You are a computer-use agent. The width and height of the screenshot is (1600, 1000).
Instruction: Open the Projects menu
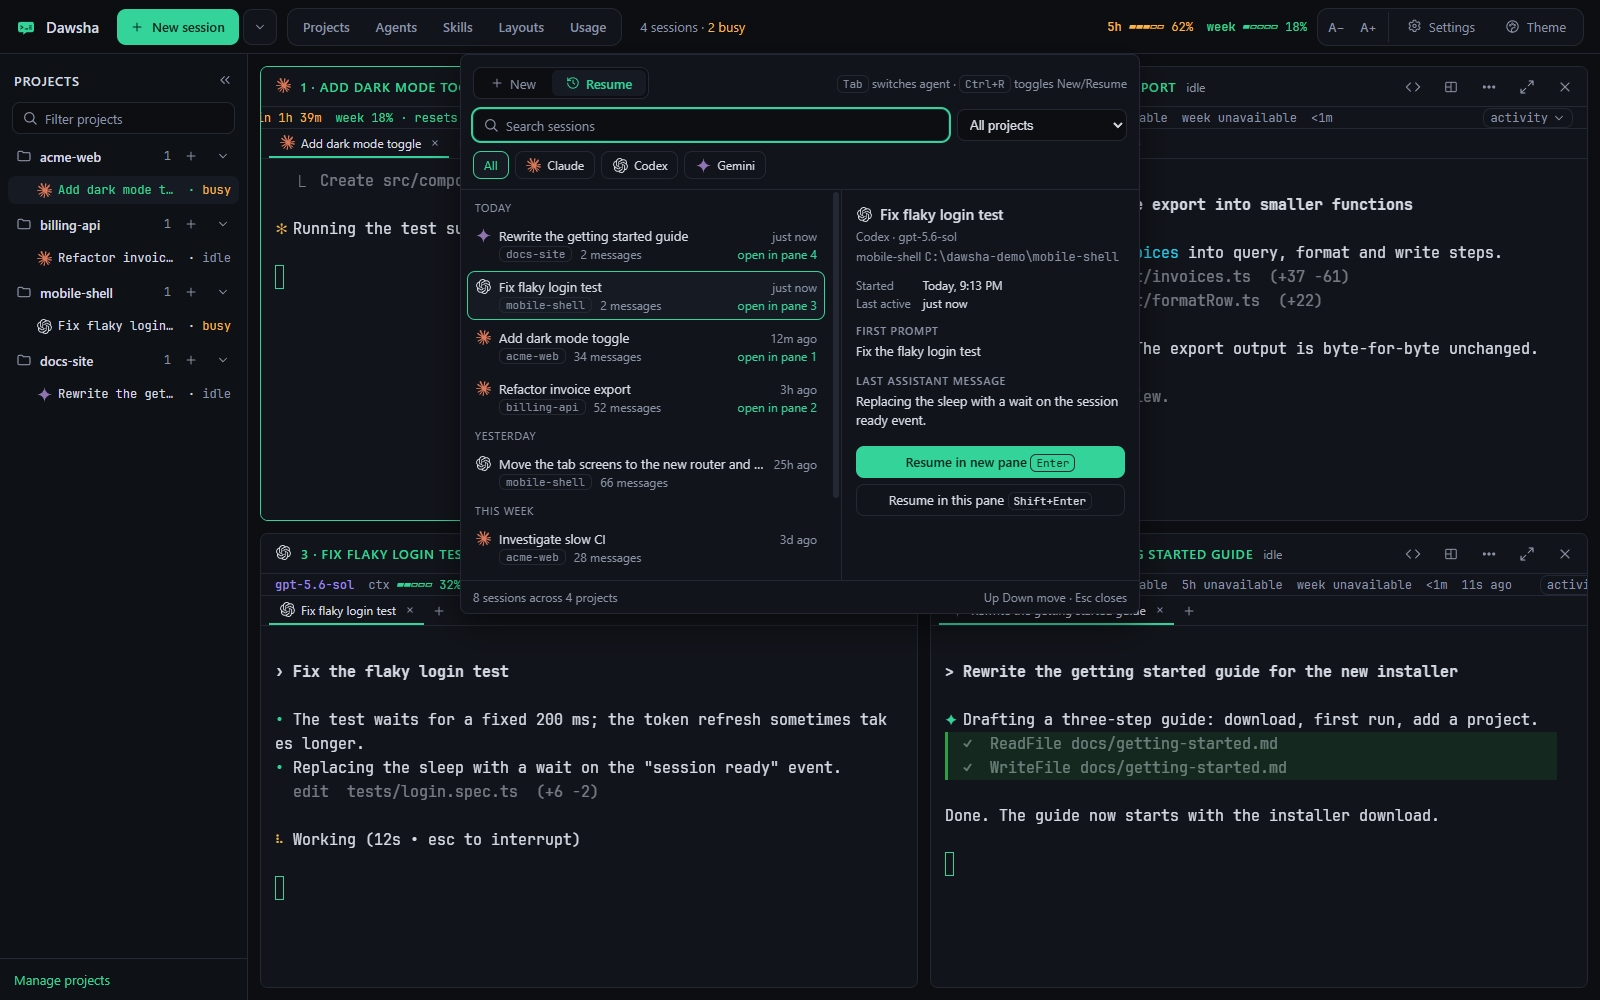pyautogui.click(x=326, y=28)
